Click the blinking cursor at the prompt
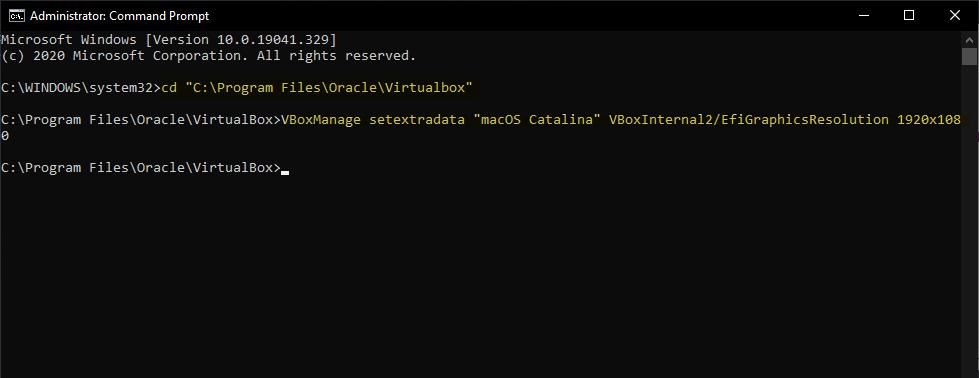This screenshot has width=979, height=378. coord(285,172)
